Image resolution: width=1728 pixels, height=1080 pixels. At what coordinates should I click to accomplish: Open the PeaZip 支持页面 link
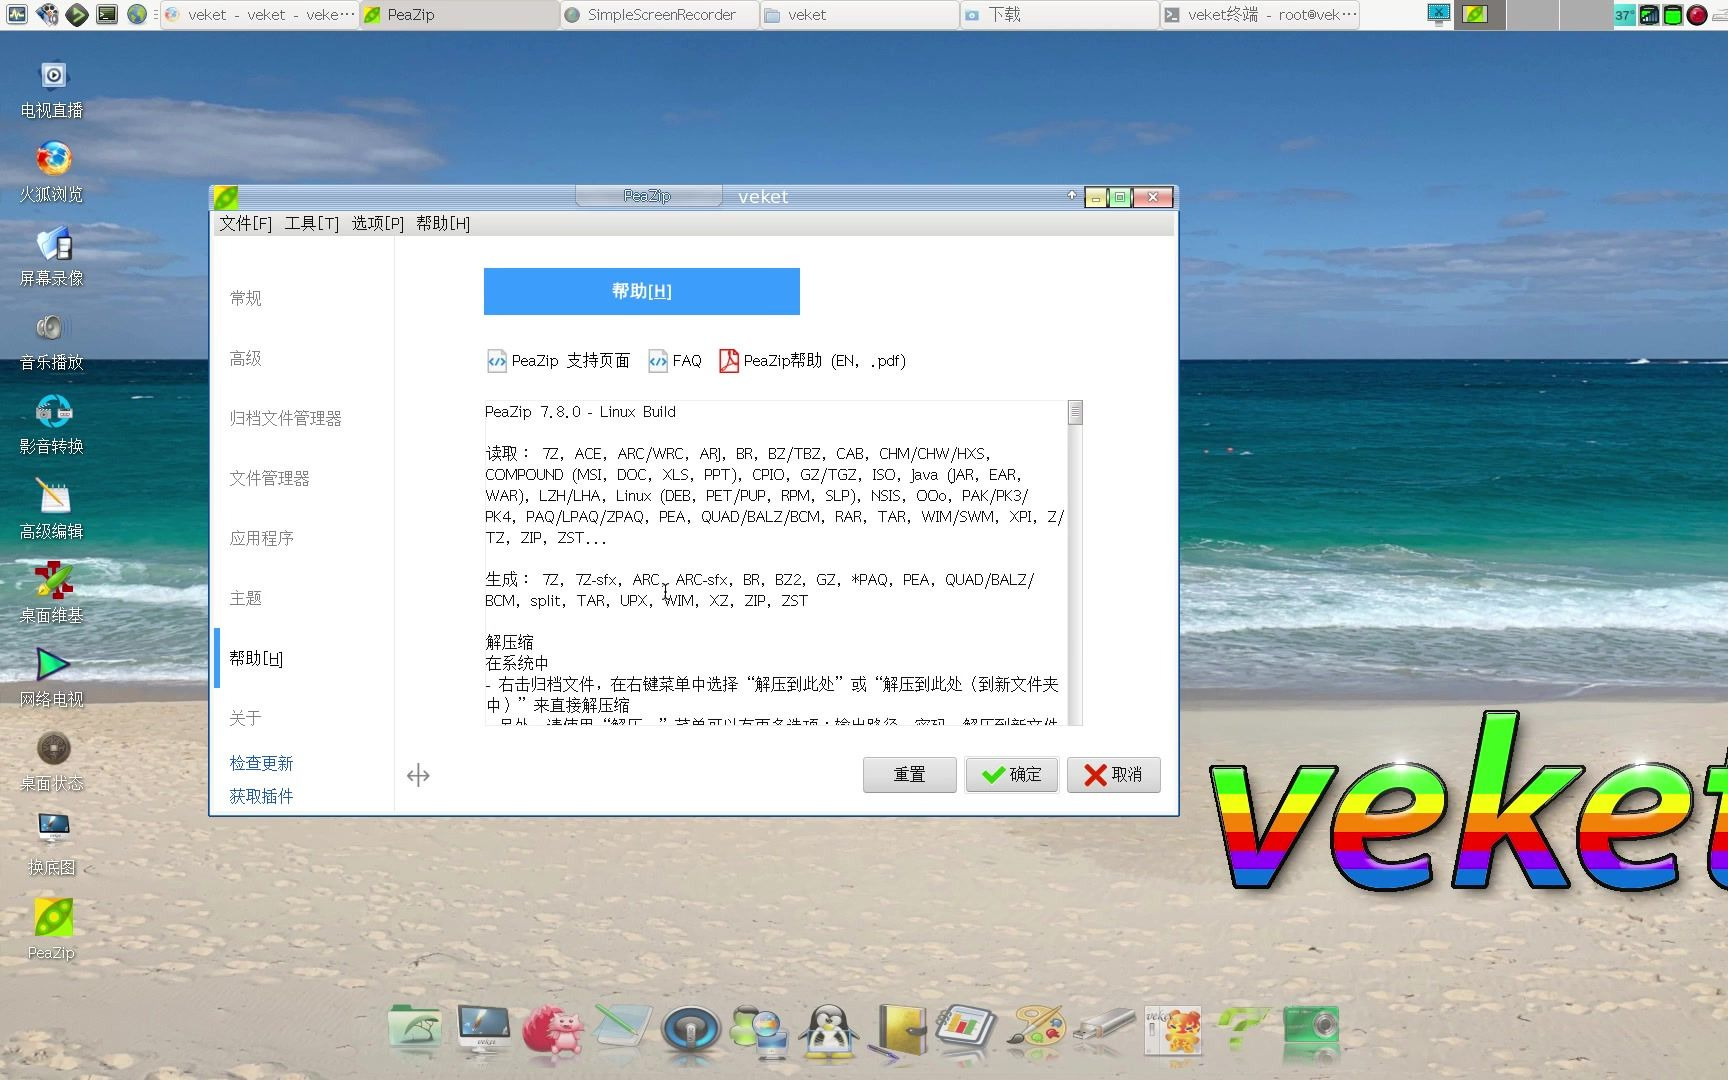click(558, 361)
